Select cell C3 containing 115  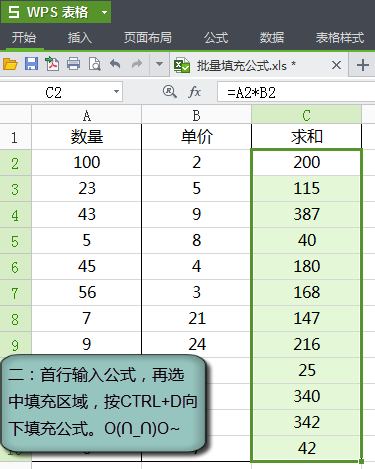[x=306, y=189]
